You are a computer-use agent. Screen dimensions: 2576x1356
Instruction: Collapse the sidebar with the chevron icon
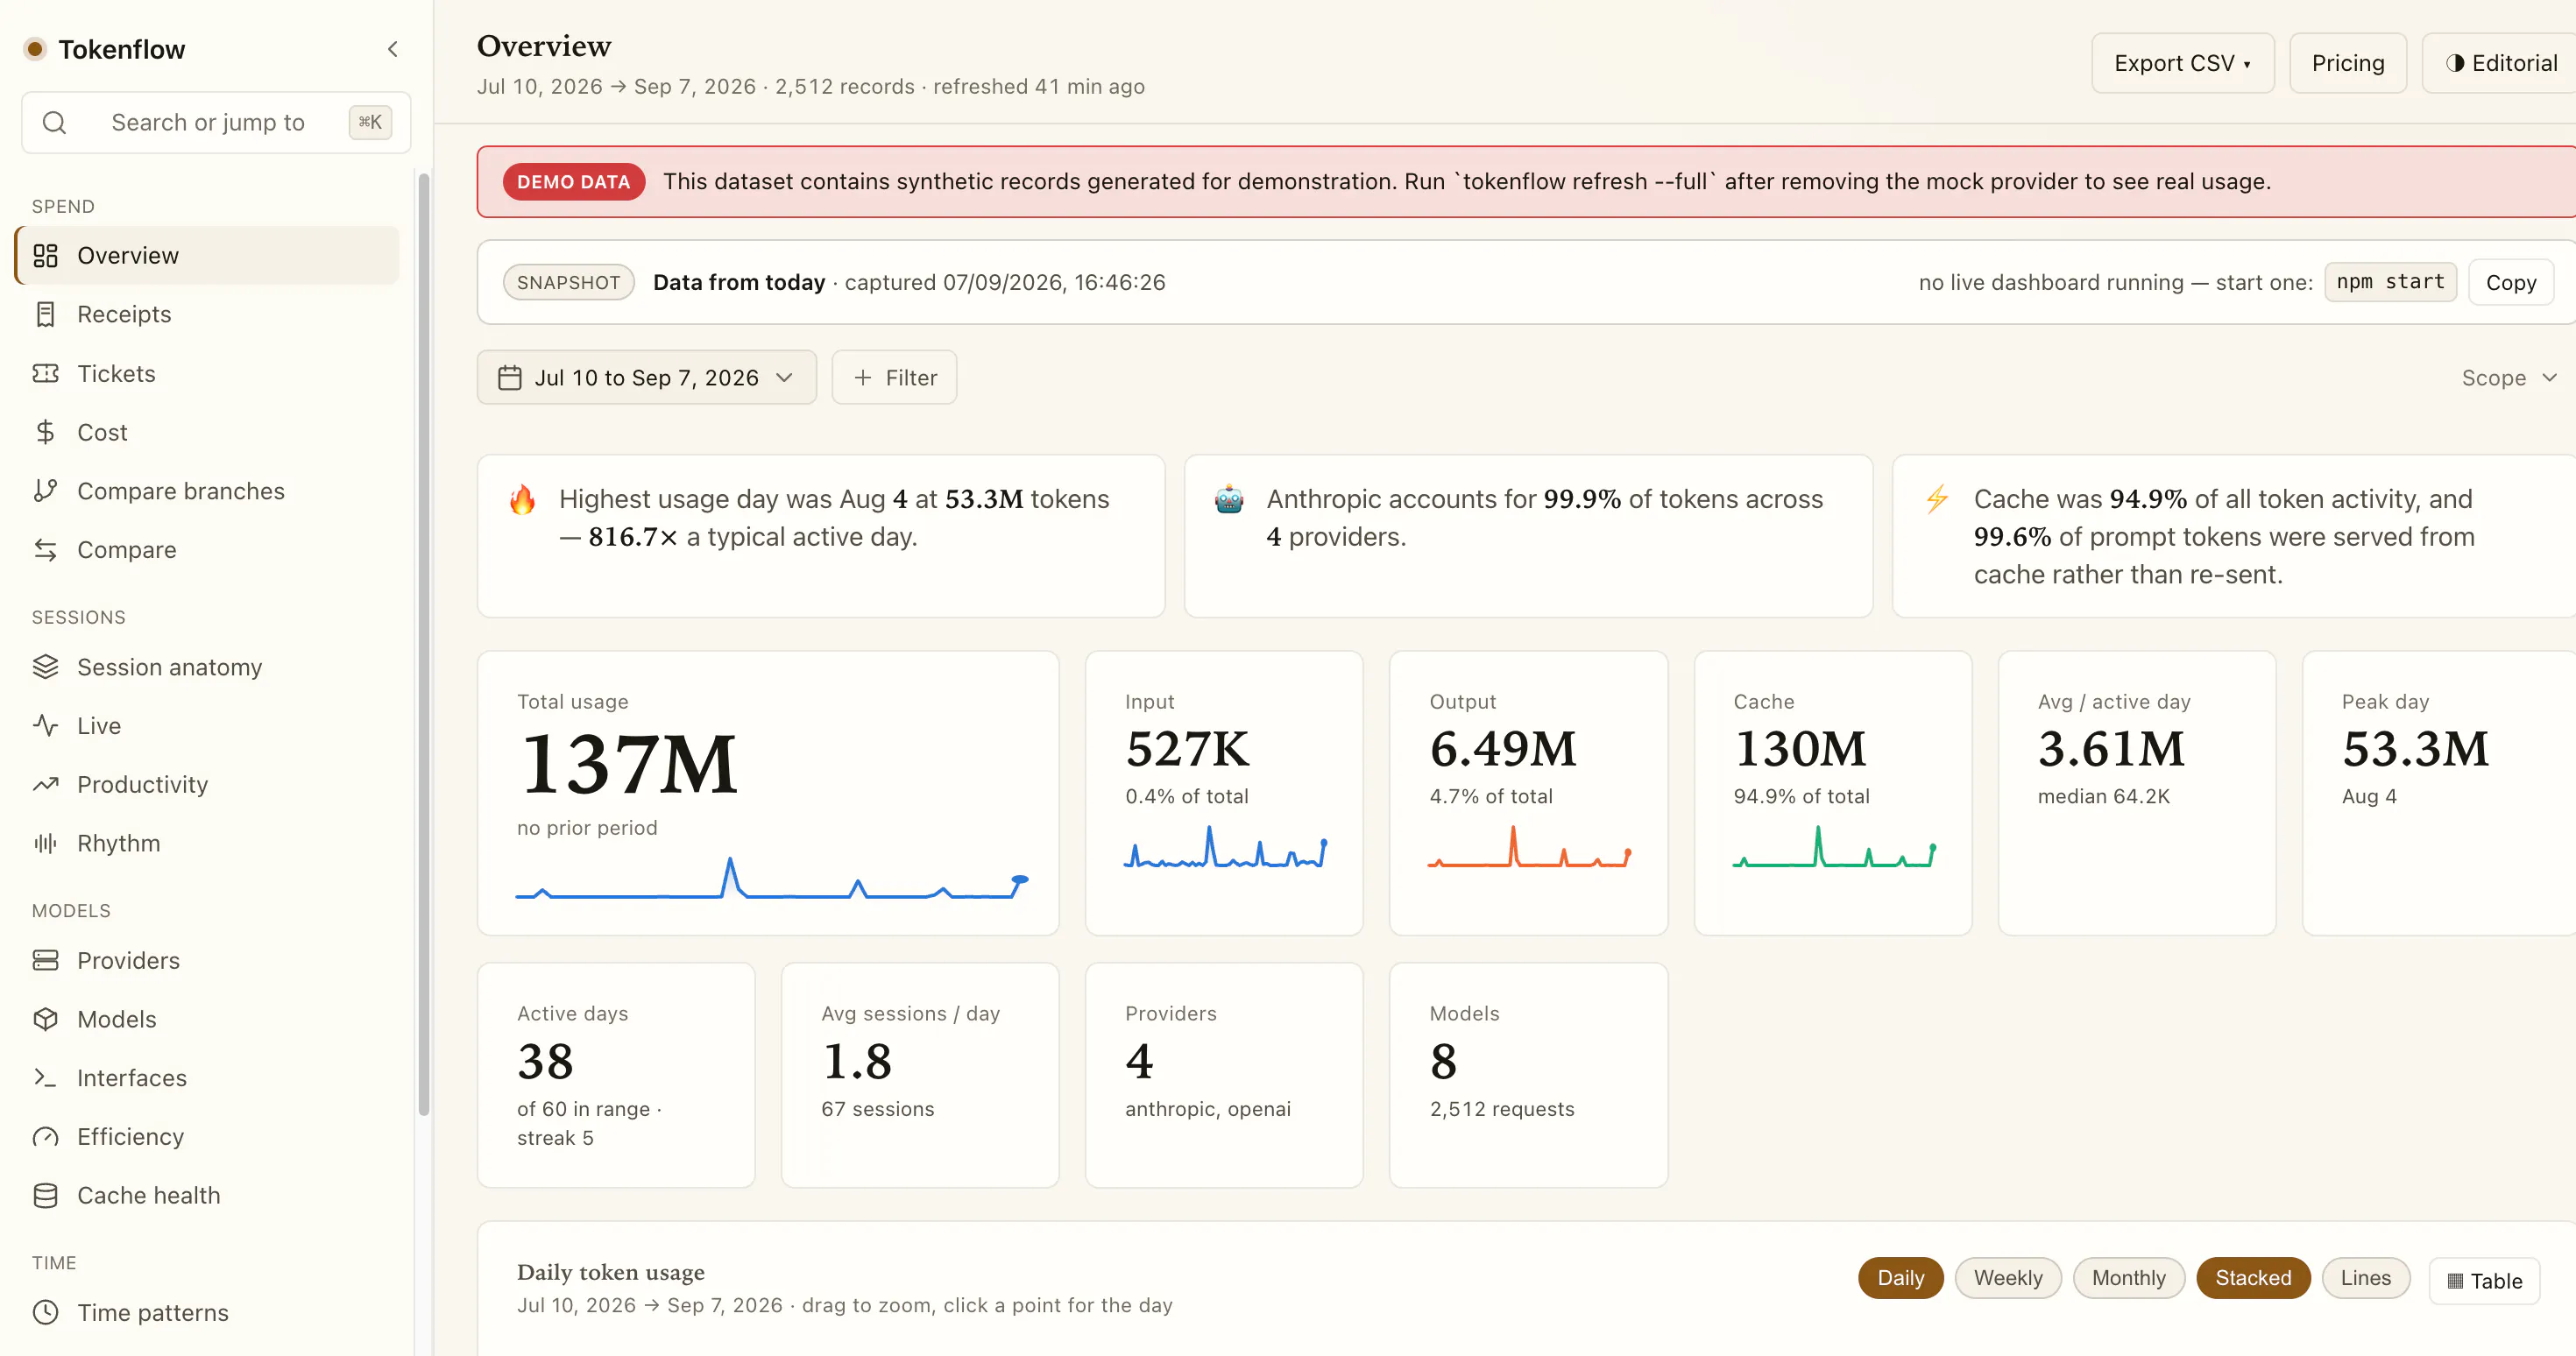393,49
